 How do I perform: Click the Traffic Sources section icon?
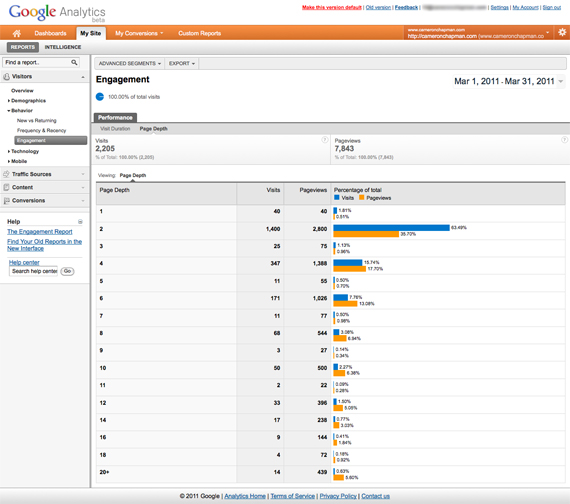[x=7, y=174]
